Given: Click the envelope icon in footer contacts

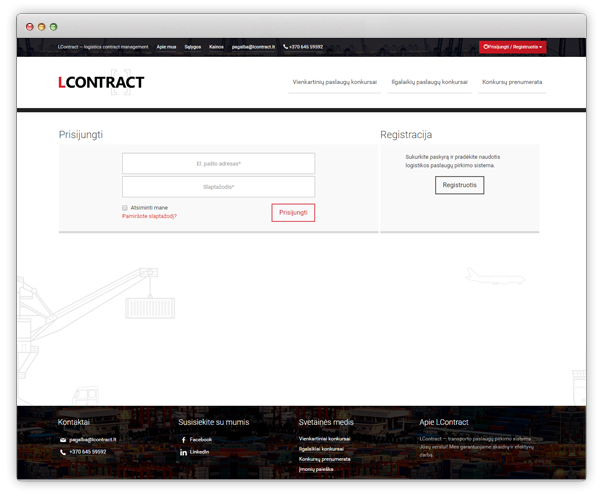Looking at the screenshot, I should point(63,440).
